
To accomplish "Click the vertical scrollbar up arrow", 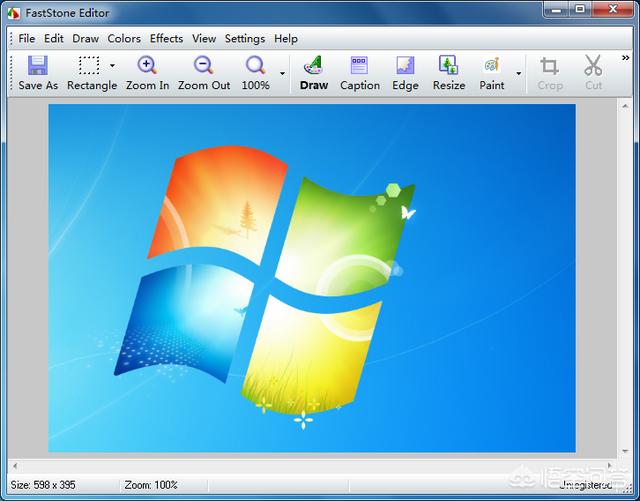I will [625, 106].
